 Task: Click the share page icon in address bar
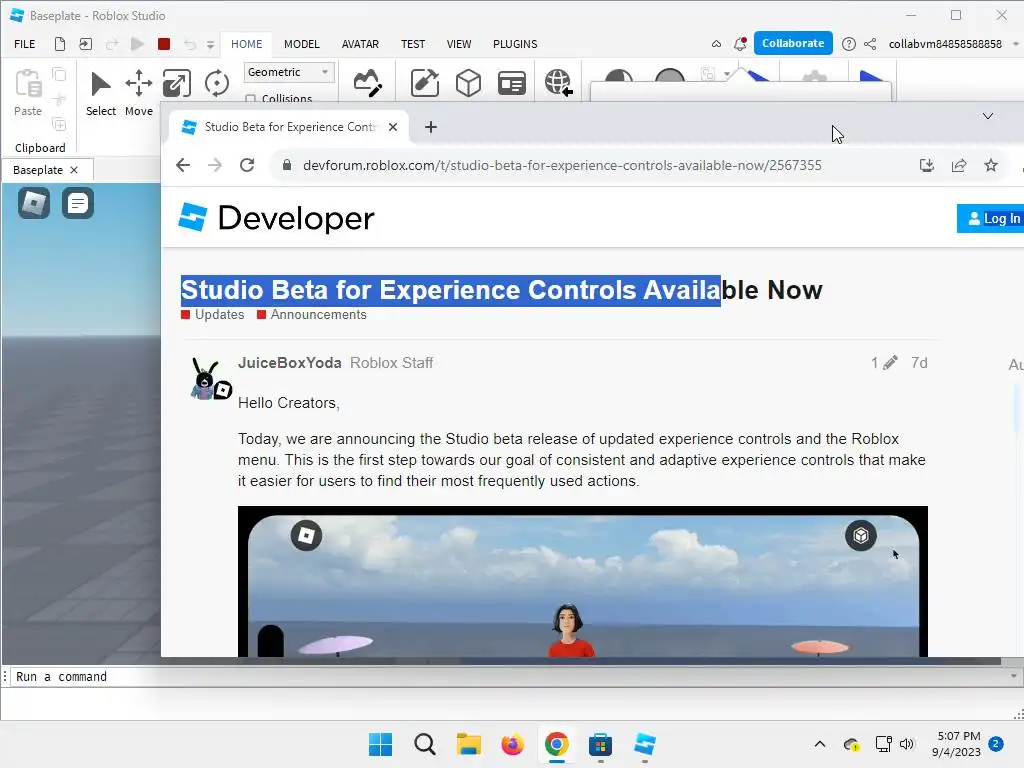coord(959,165)
